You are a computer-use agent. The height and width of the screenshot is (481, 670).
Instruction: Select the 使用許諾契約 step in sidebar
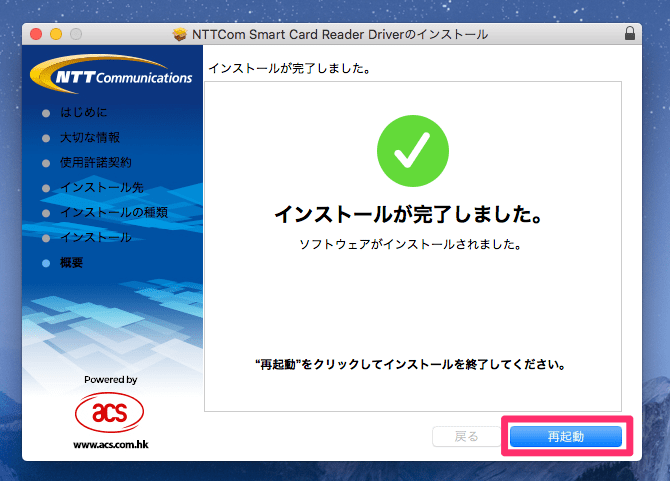tap(96, 162)
